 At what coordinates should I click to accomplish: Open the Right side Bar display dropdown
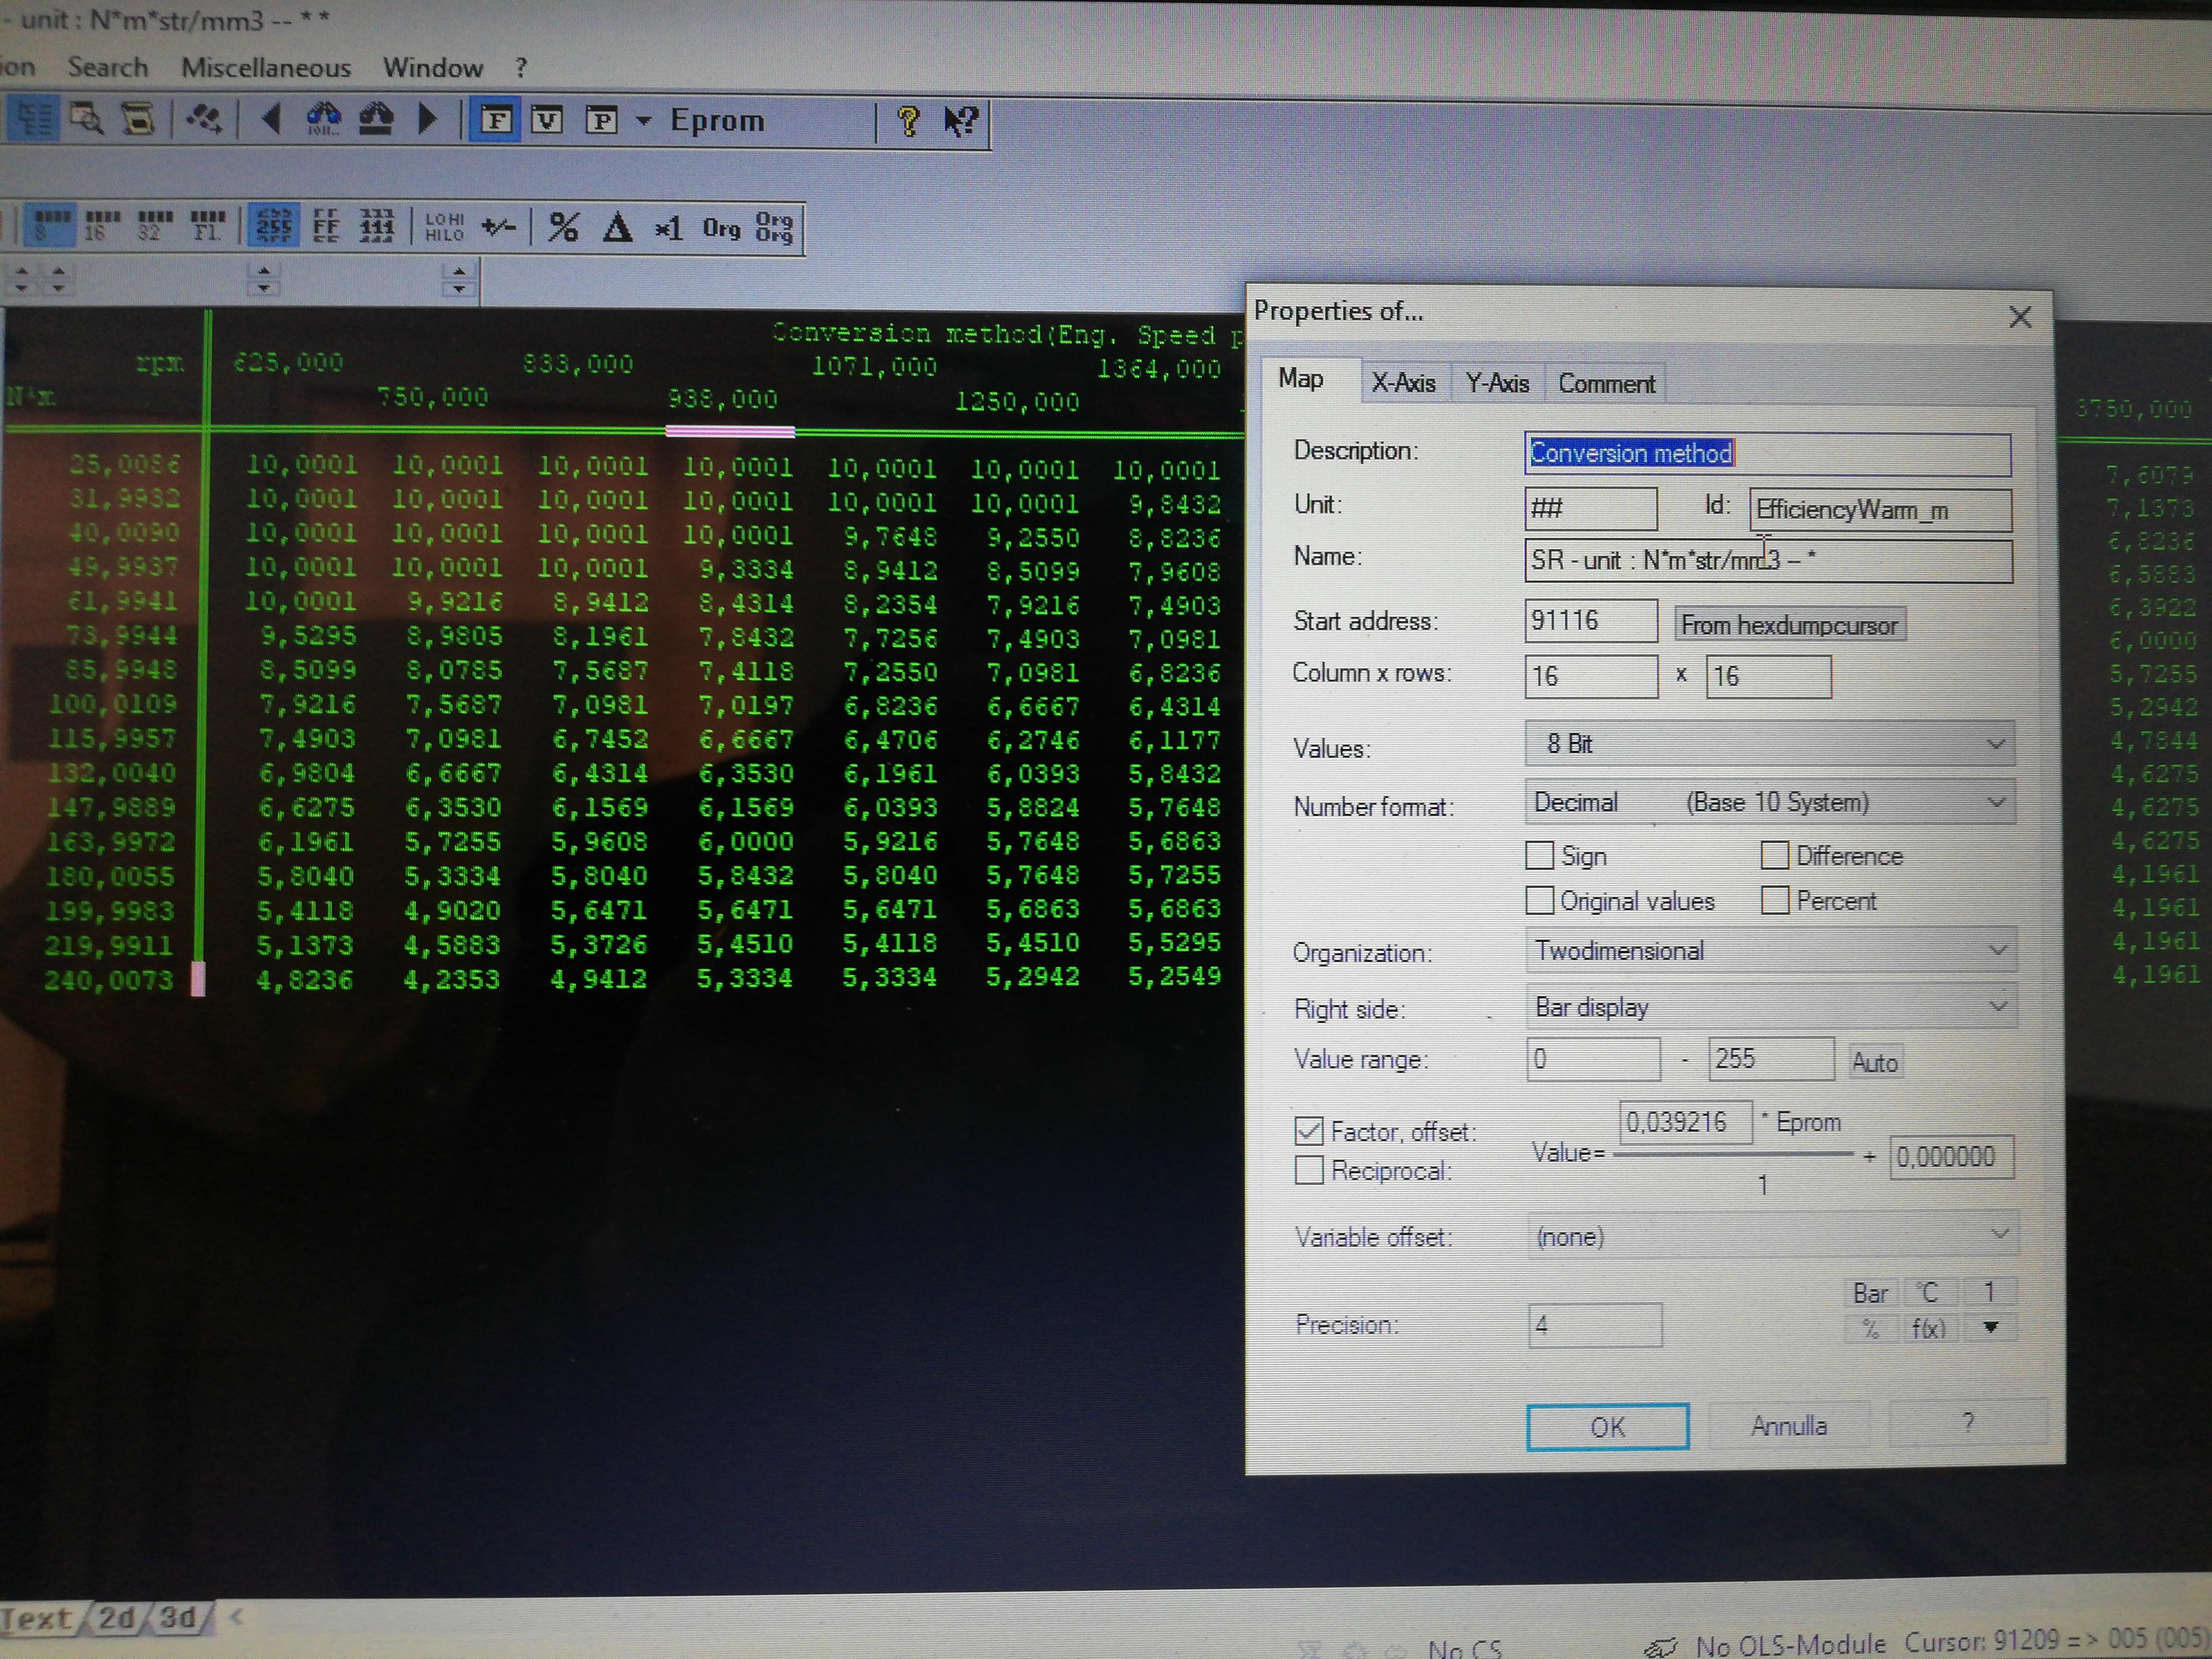point(1769,1007)
